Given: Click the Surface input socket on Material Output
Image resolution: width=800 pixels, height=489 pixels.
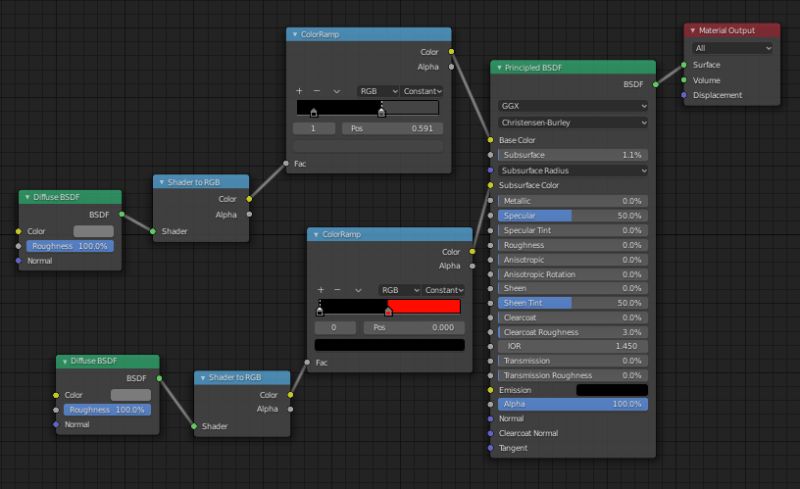Looking at the screenshot, I should click(684, 65).
